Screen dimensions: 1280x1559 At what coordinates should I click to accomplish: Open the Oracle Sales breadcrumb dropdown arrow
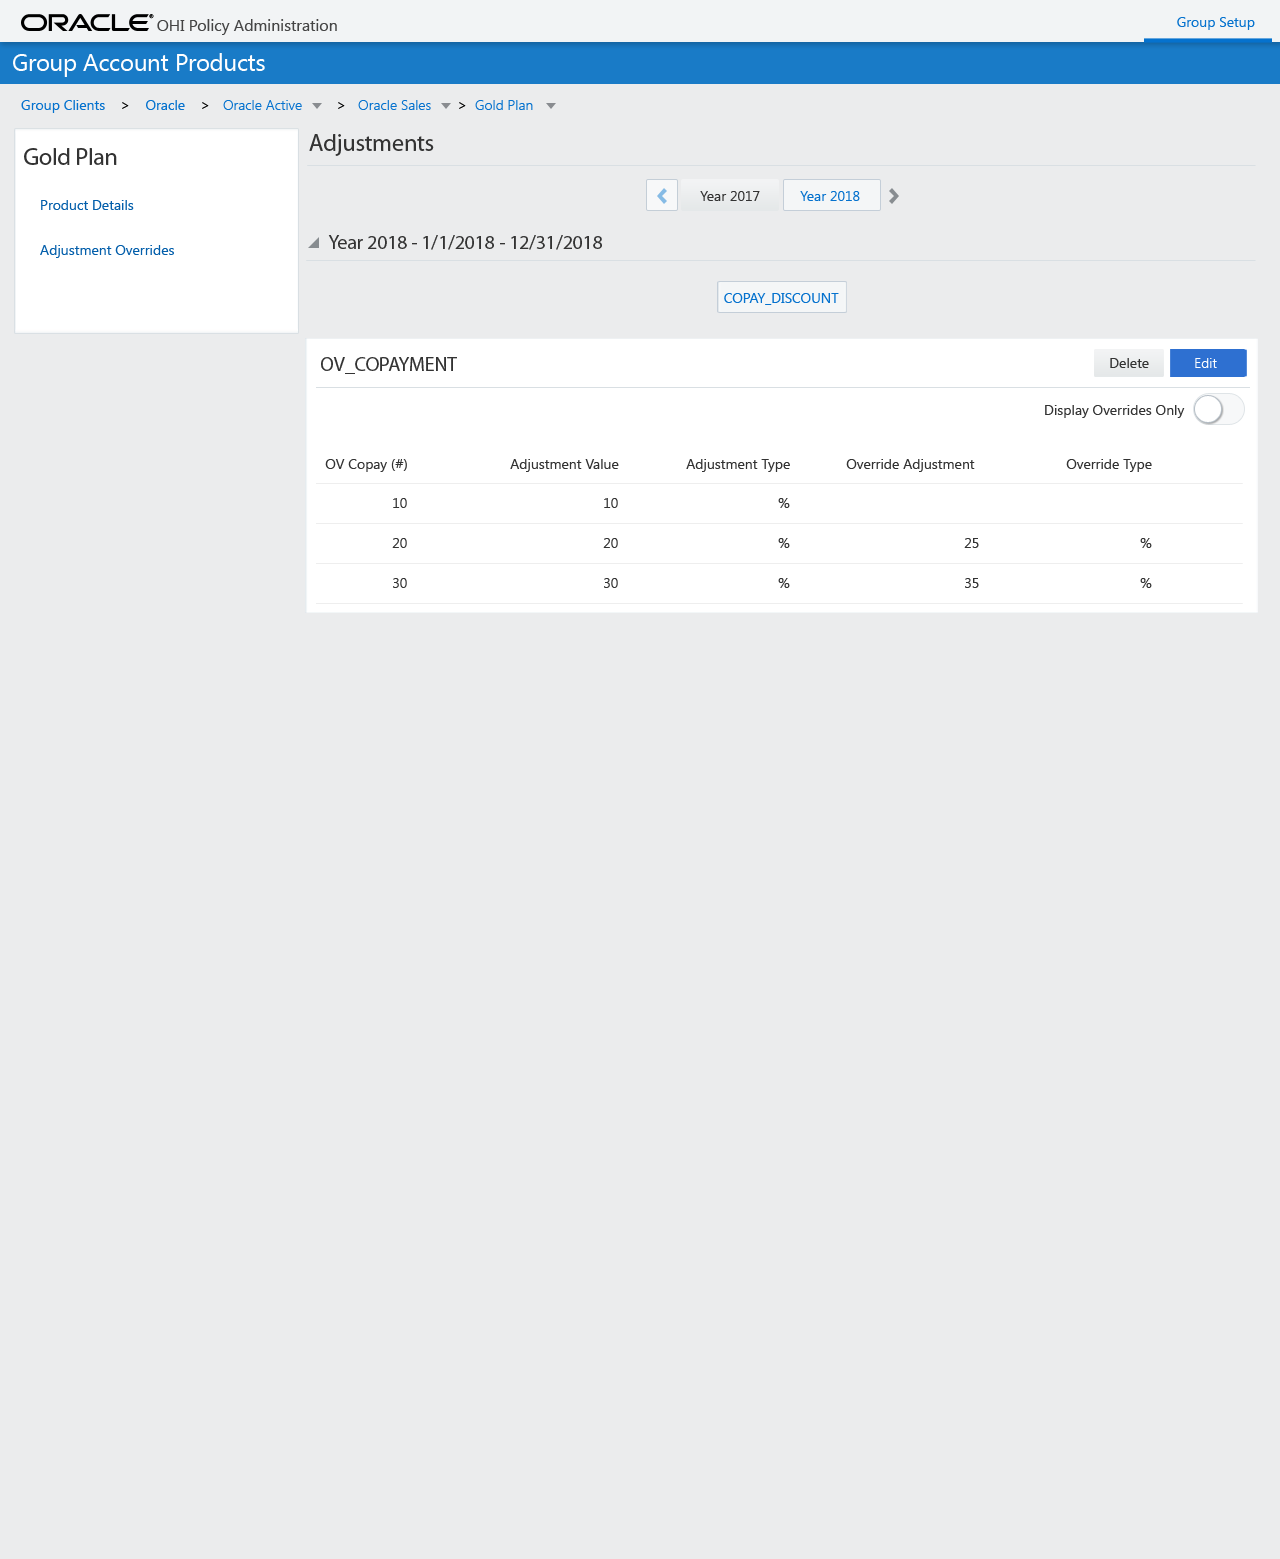[x=446, y=106]
